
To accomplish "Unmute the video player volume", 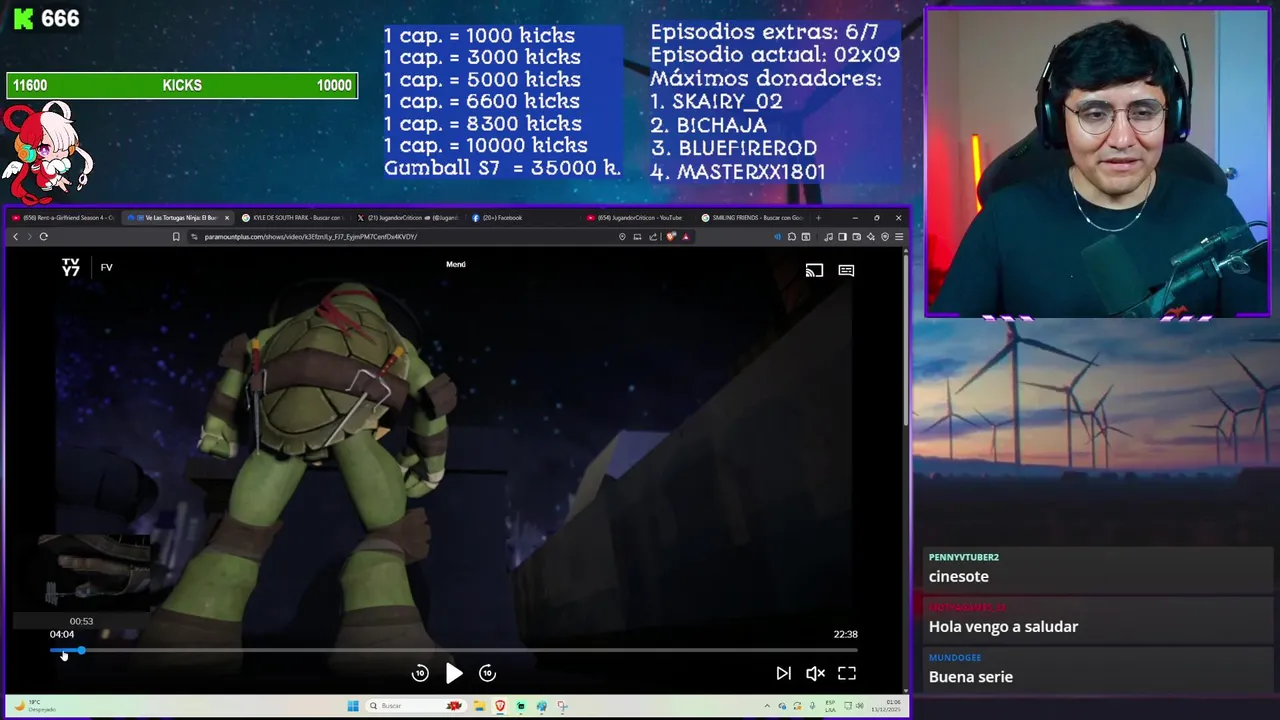I will [x=815, y=673].
